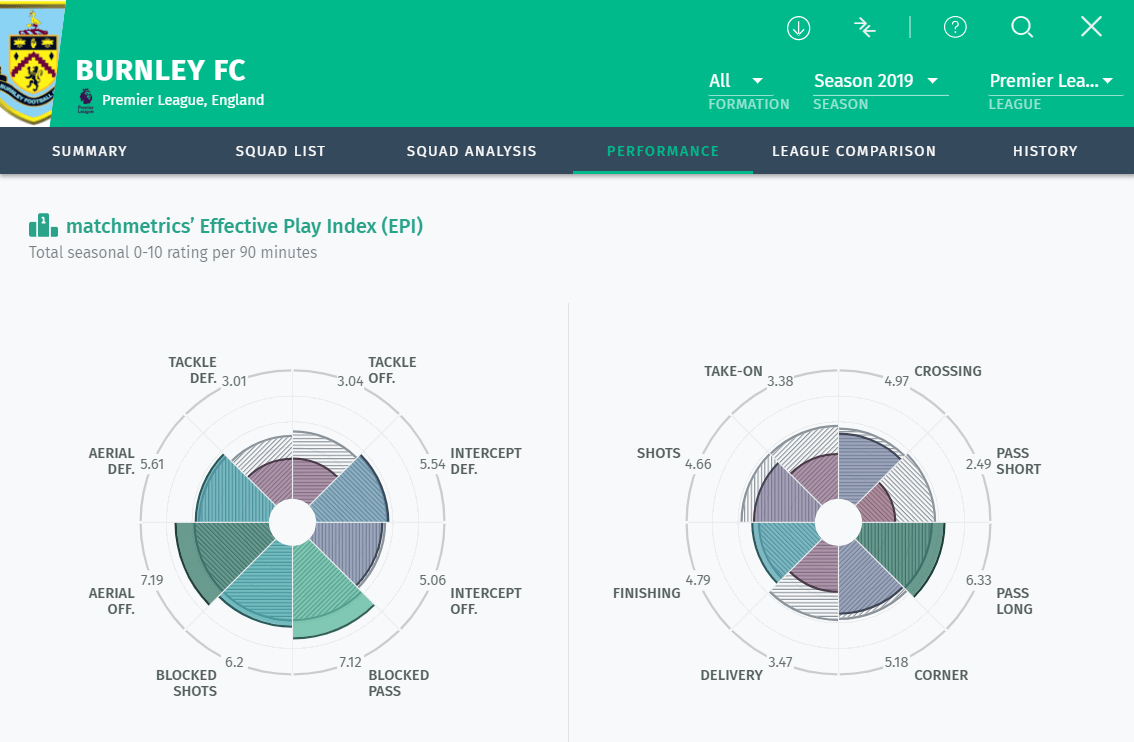Click the 5.61 Aerial Def. value
This screenshot has height=742, width=1134.
coord(152,464)
